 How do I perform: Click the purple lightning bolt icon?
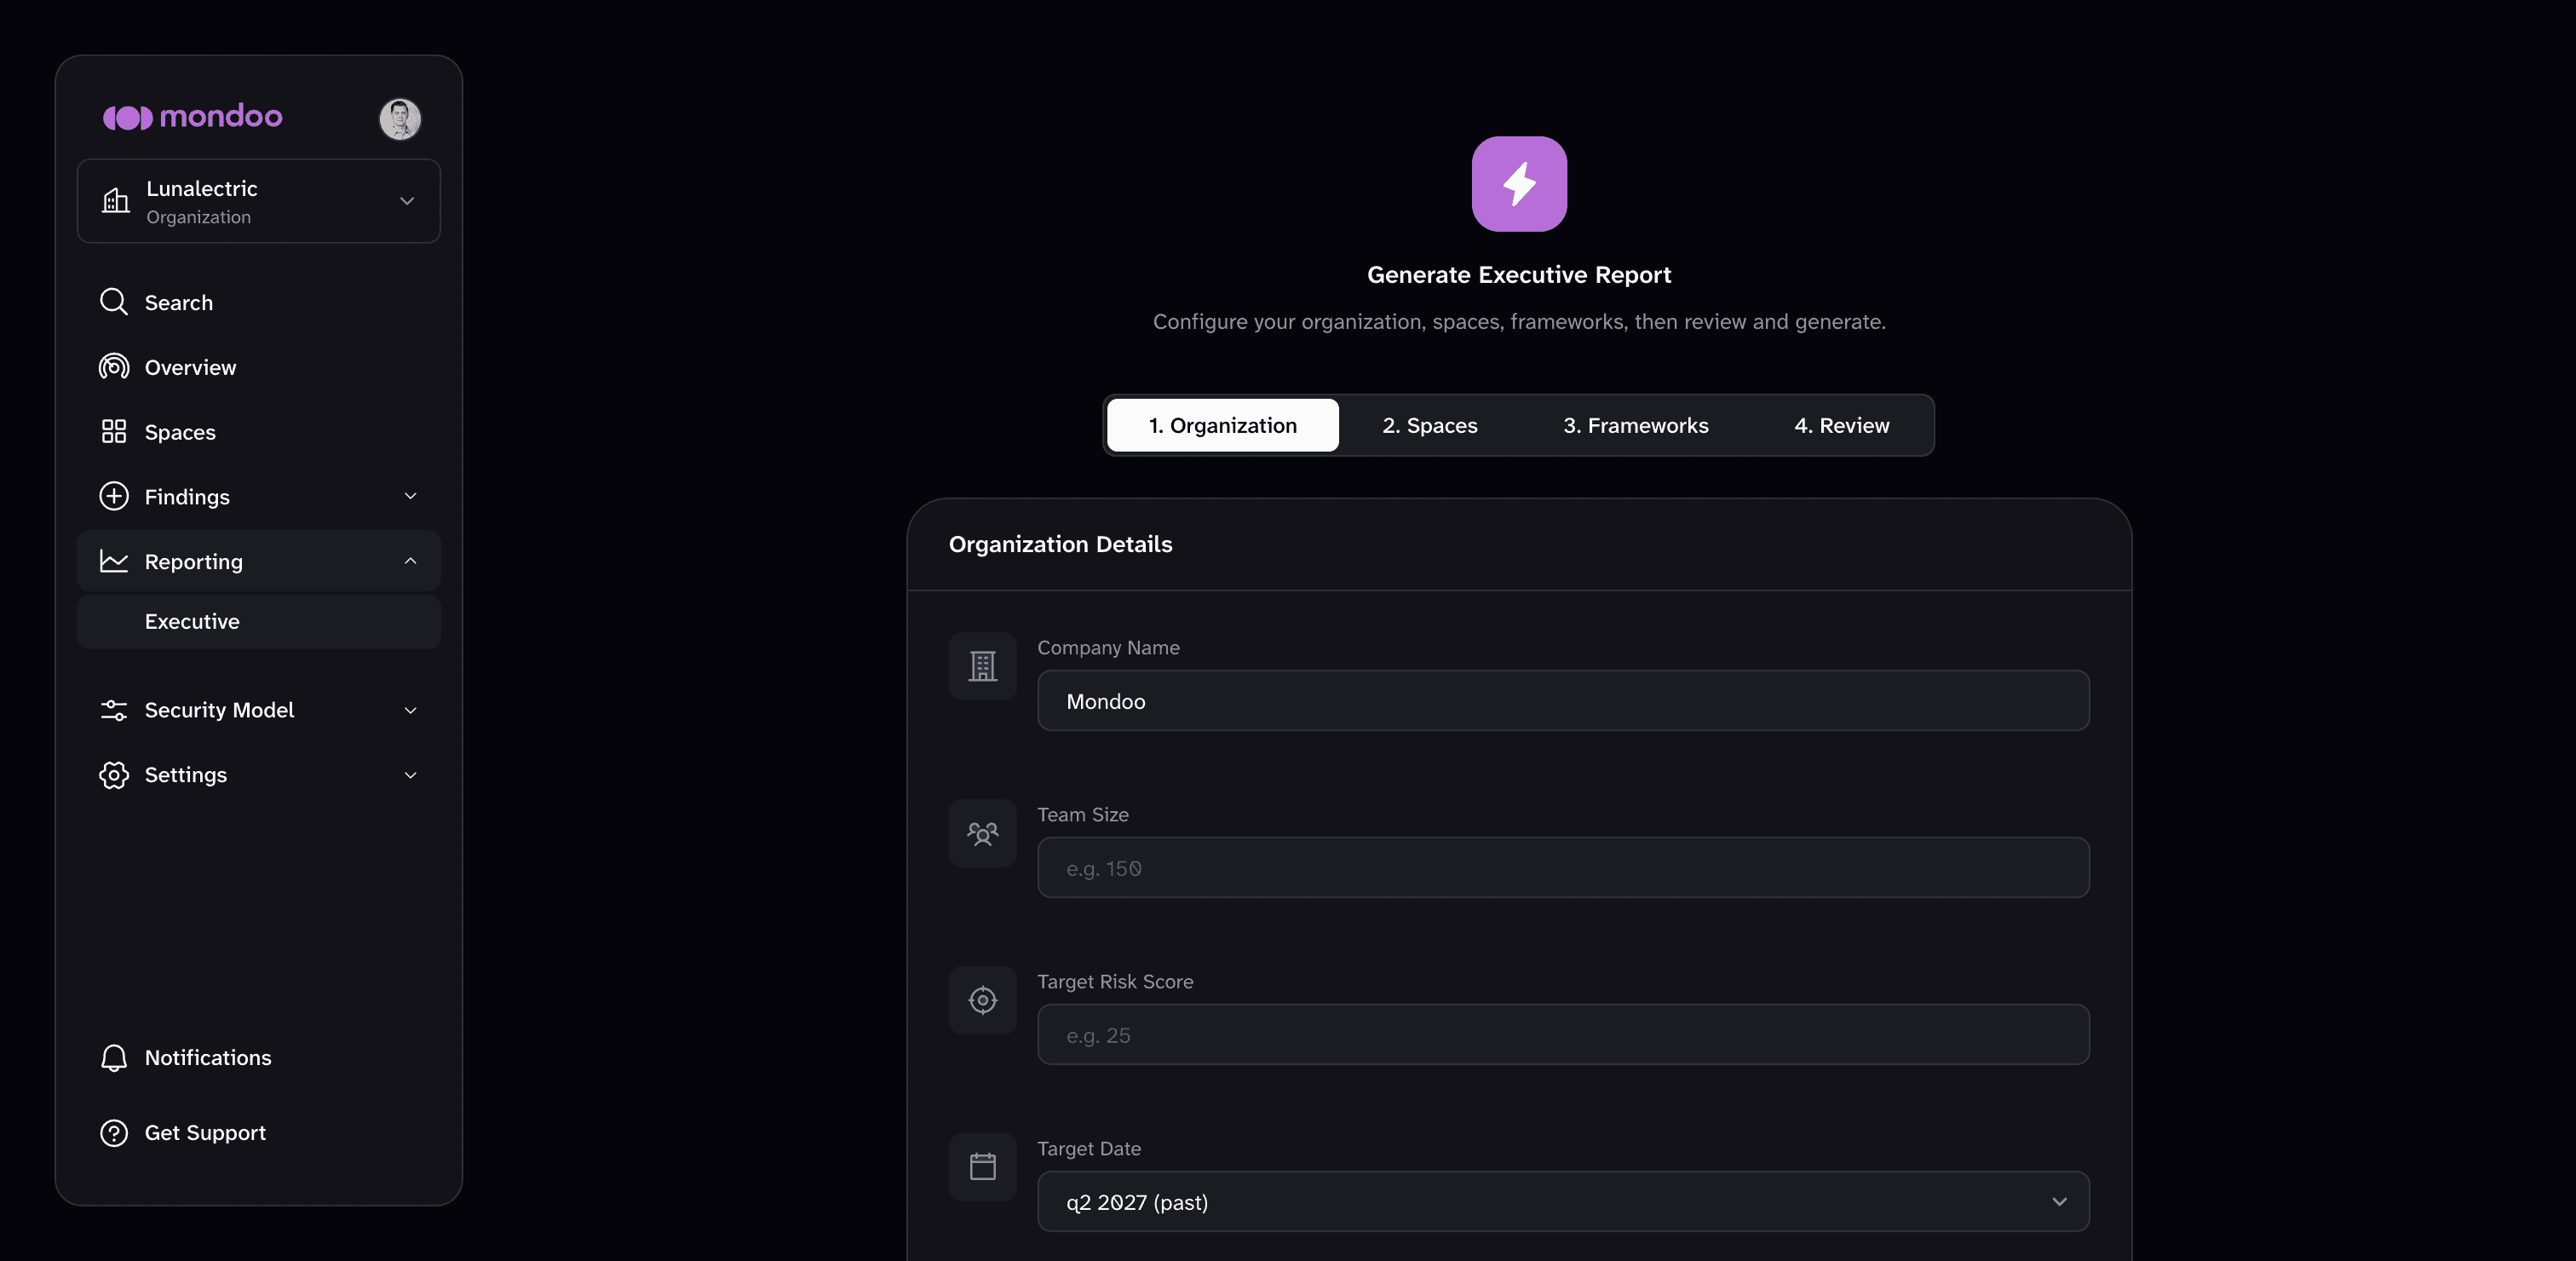tap(1519, 184)
